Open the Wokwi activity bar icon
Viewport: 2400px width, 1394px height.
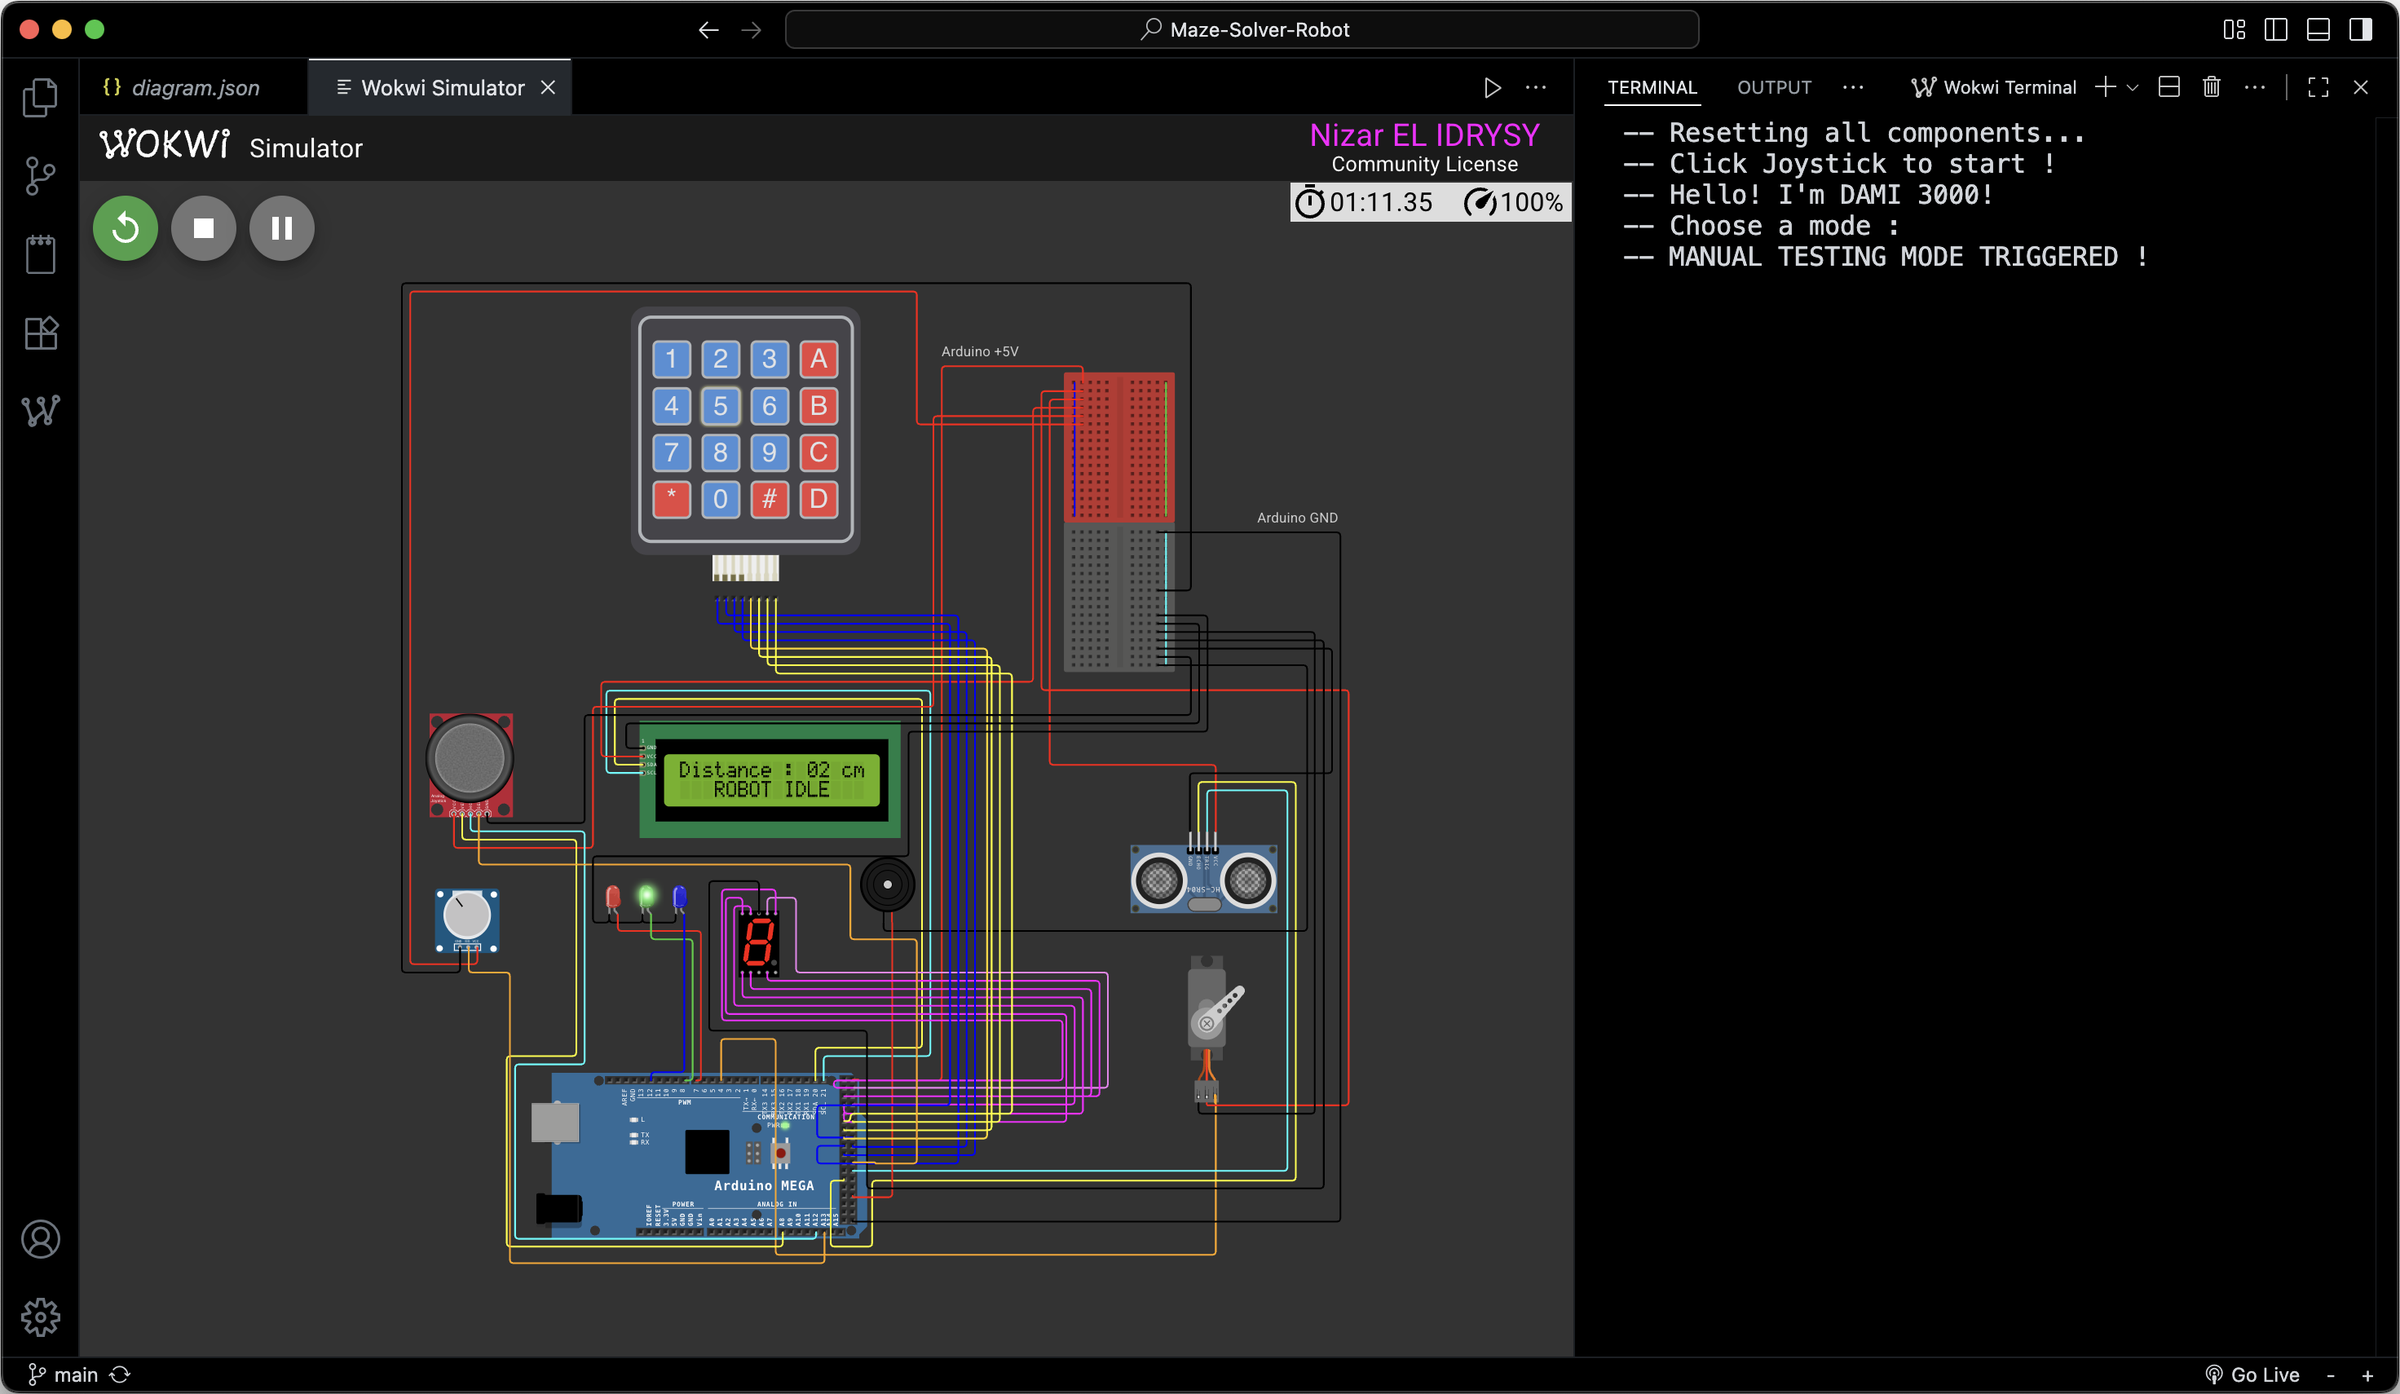pyautogui.click(x=40, y=410)
